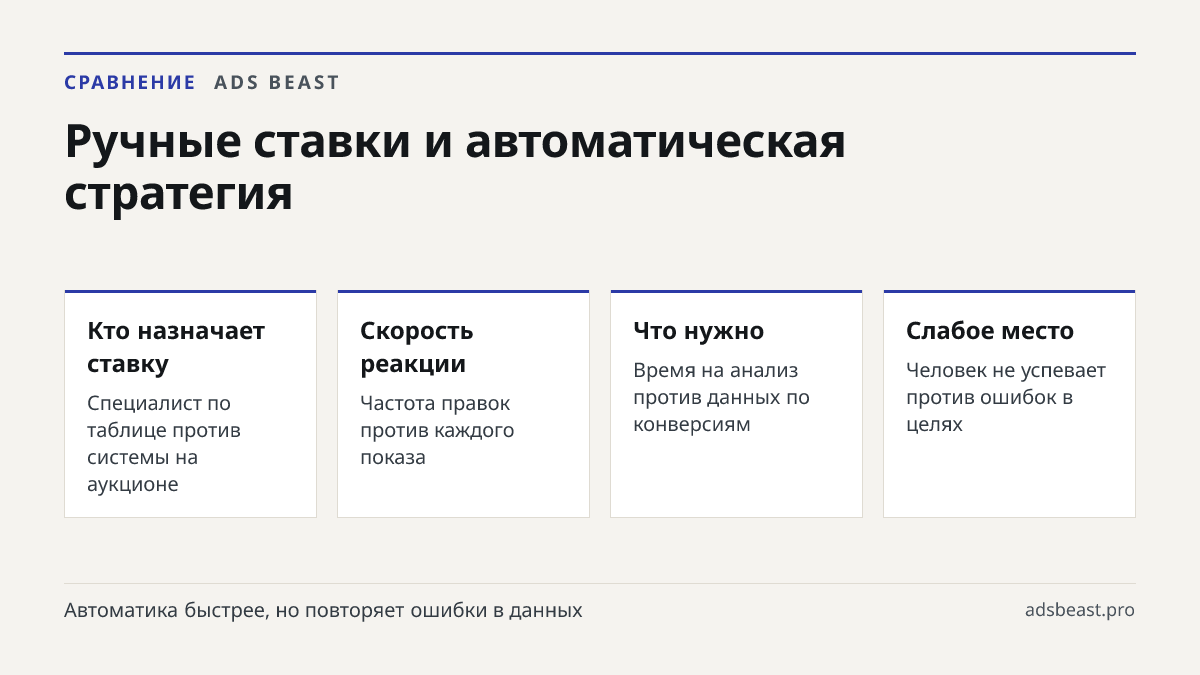This screenshot has width=1200, height=675.
Task: Click the 'СРАВНЕНИЕ' label
Action: (130, 83)
